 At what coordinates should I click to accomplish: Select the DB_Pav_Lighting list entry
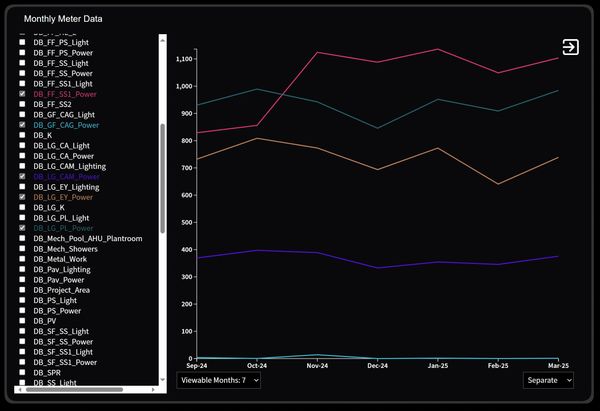[61, 269]
